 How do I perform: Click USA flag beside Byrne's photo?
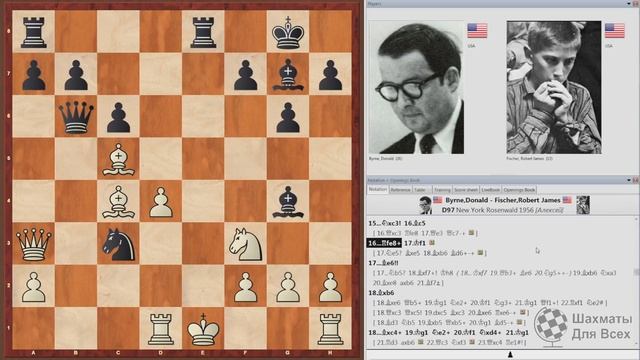click(477, 31)
